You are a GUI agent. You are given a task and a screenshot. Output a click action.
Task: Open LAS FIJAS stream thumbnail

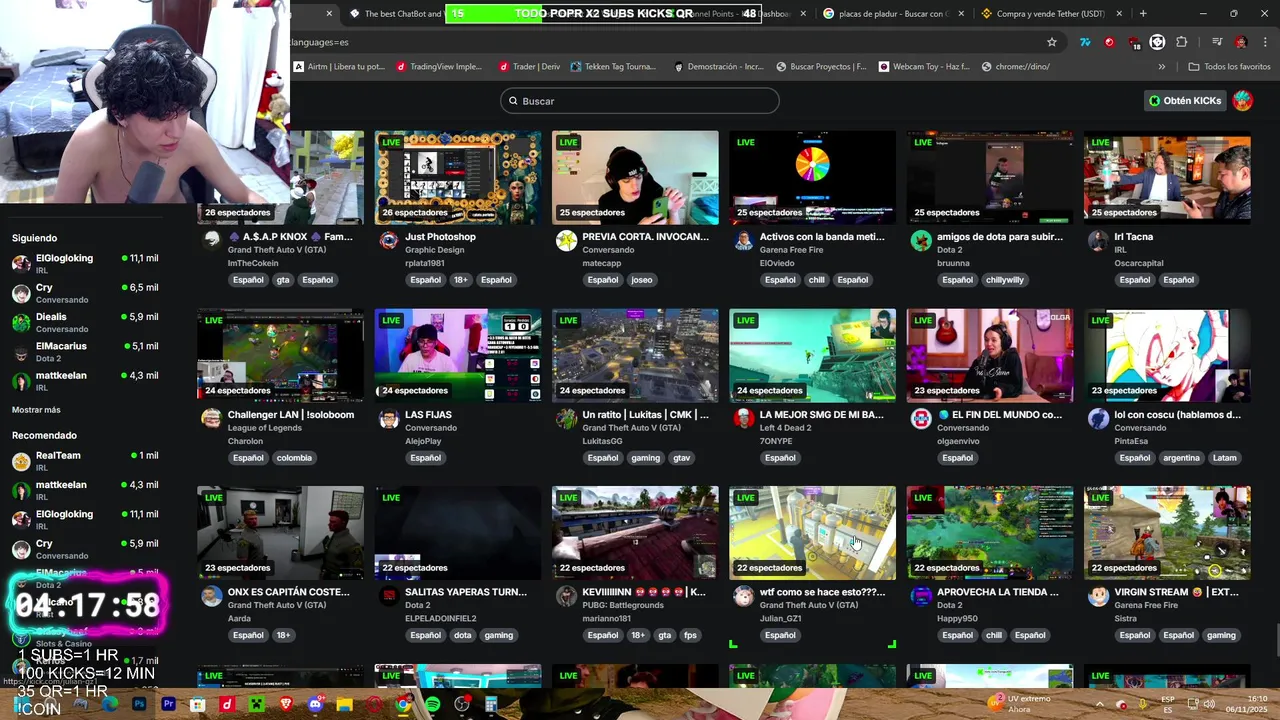click(x=458, y=354)
